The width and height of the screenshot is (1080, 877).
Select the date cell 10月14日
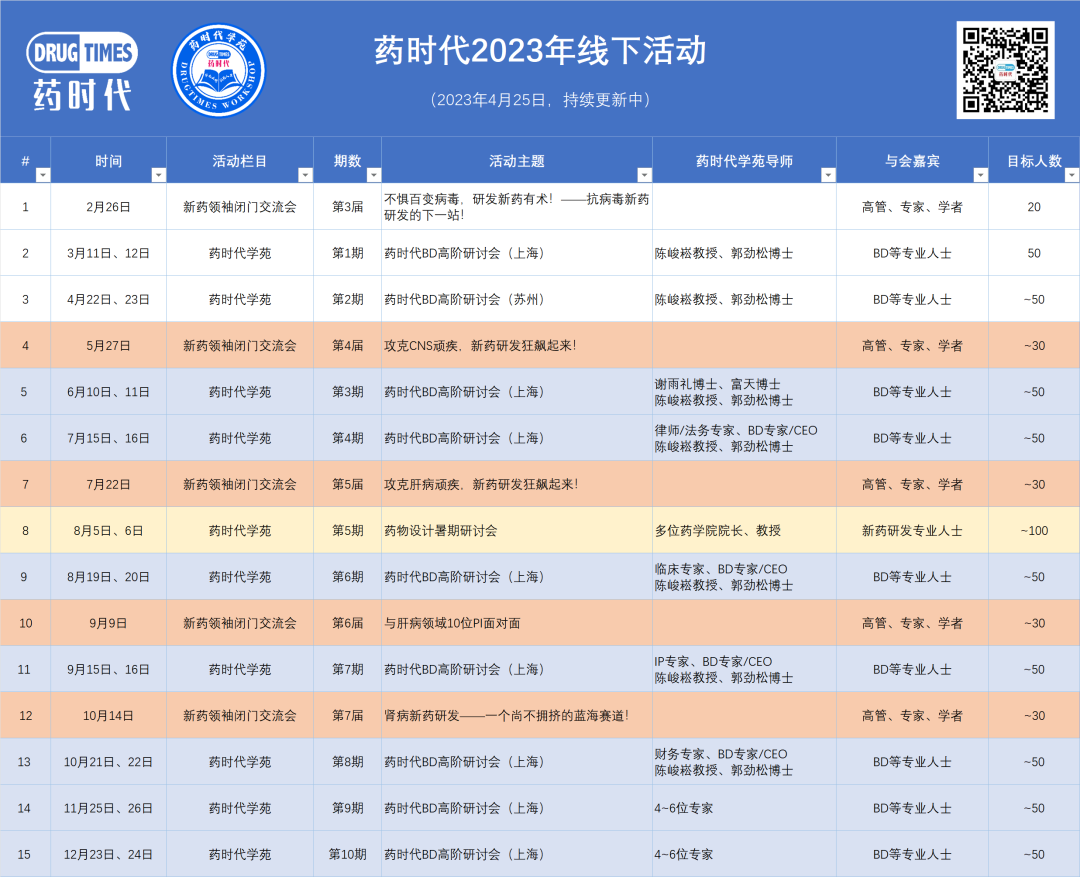pos(108,715)
